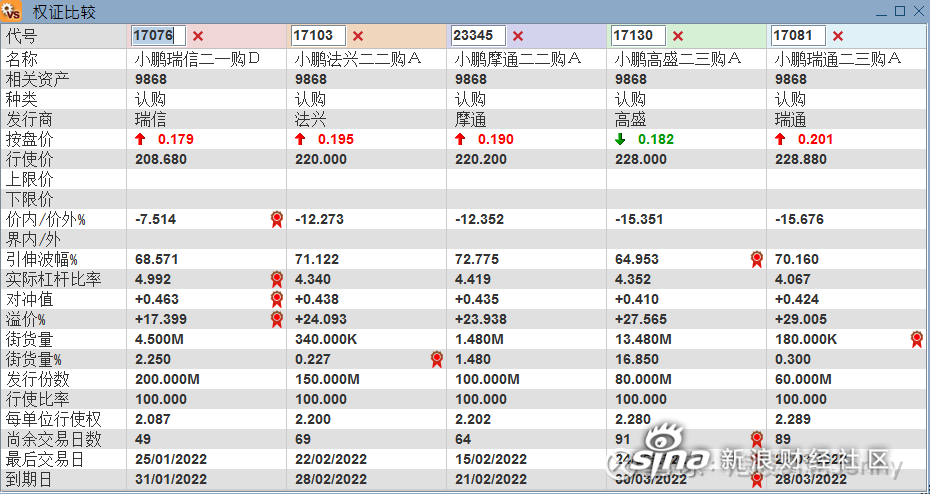Remove warrant 23345 with red X
Screen dimensions: 930x494
click(x=518, y=36)
